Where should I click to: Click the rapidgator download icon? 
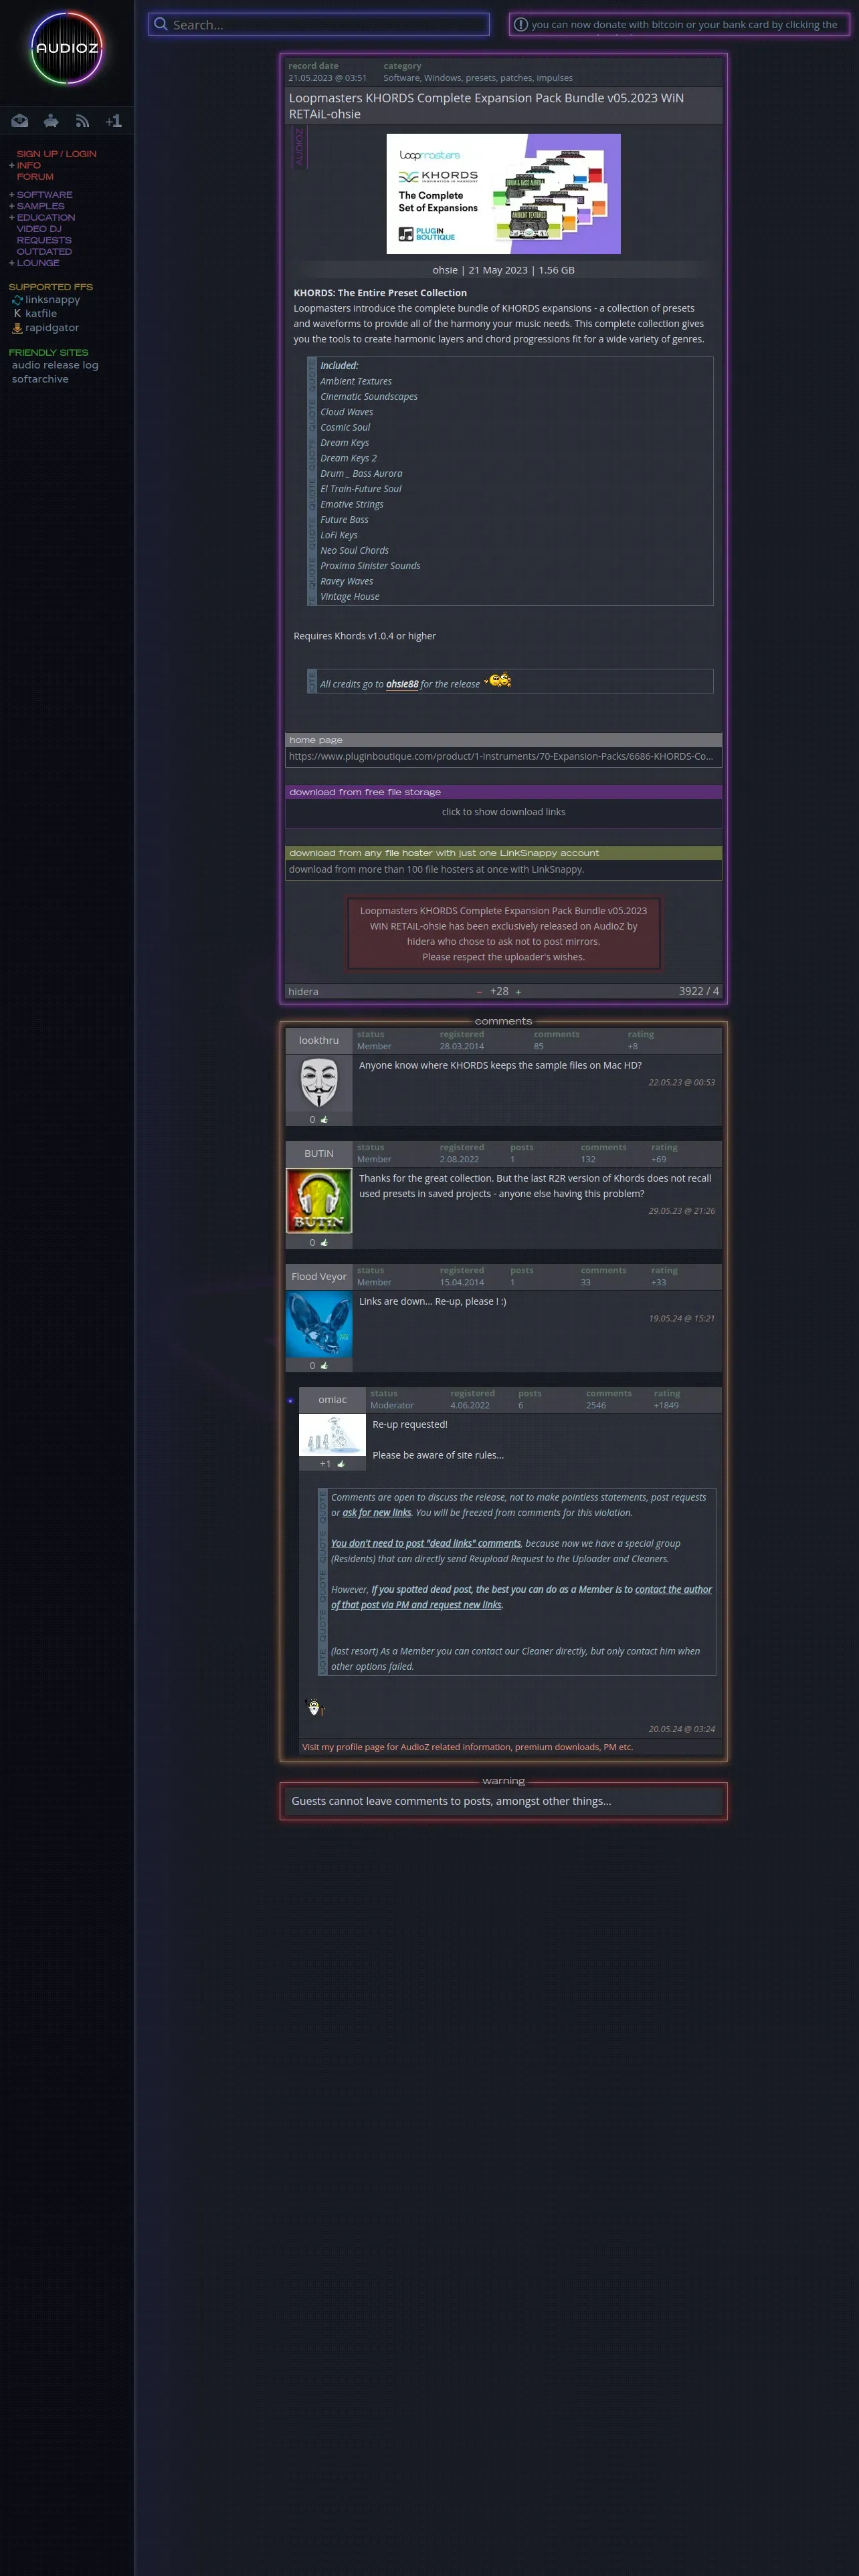(x=17, y=328)
